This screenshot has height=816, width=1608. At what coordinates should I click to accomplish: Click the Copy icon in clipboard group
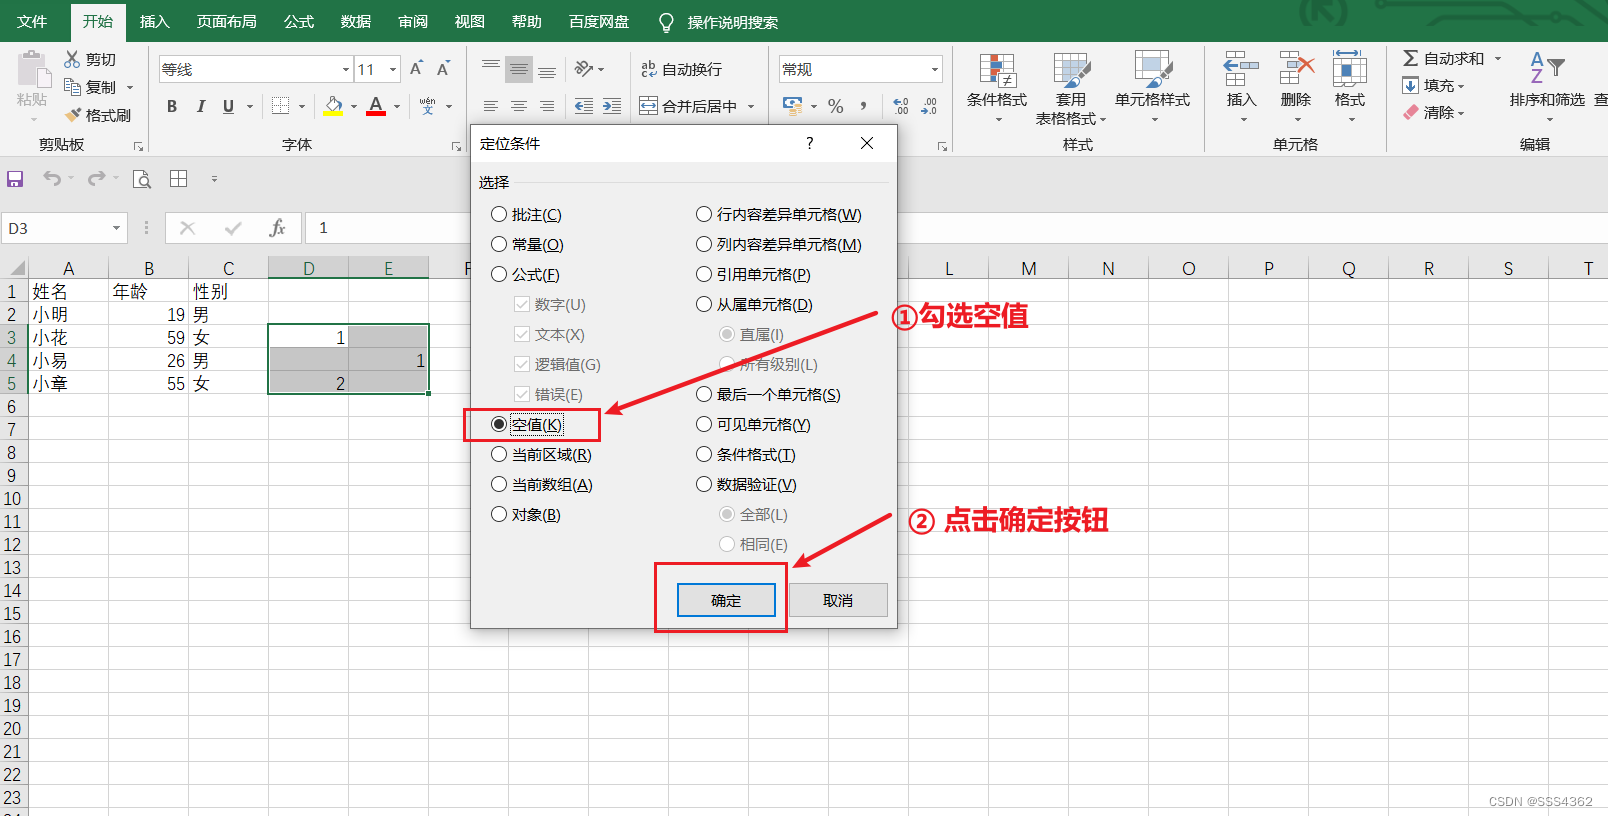pos(72,87)
